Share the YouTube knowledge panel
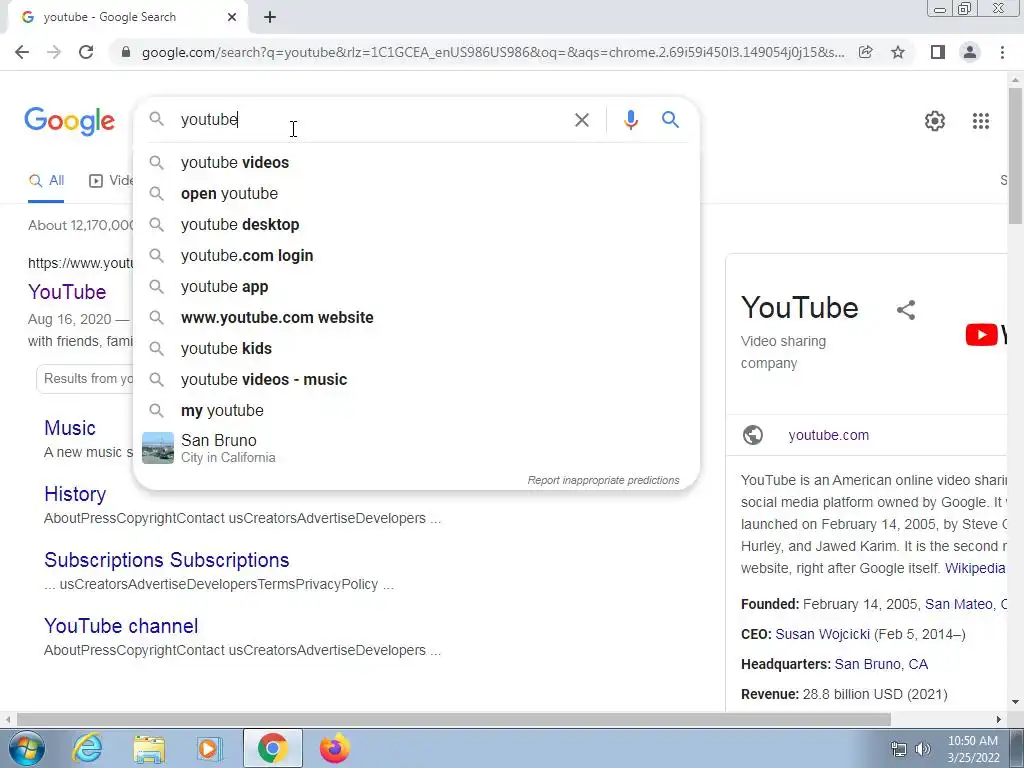The image size is (1024, 768). click(906, 310)
